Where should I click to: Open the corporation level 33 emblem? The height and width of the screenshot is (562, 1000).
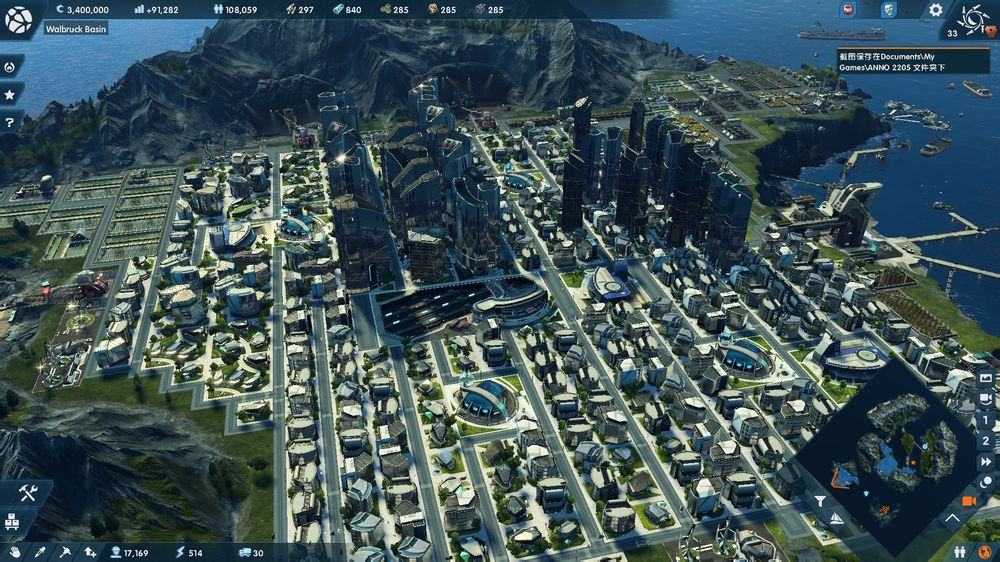tap(972, 20)
